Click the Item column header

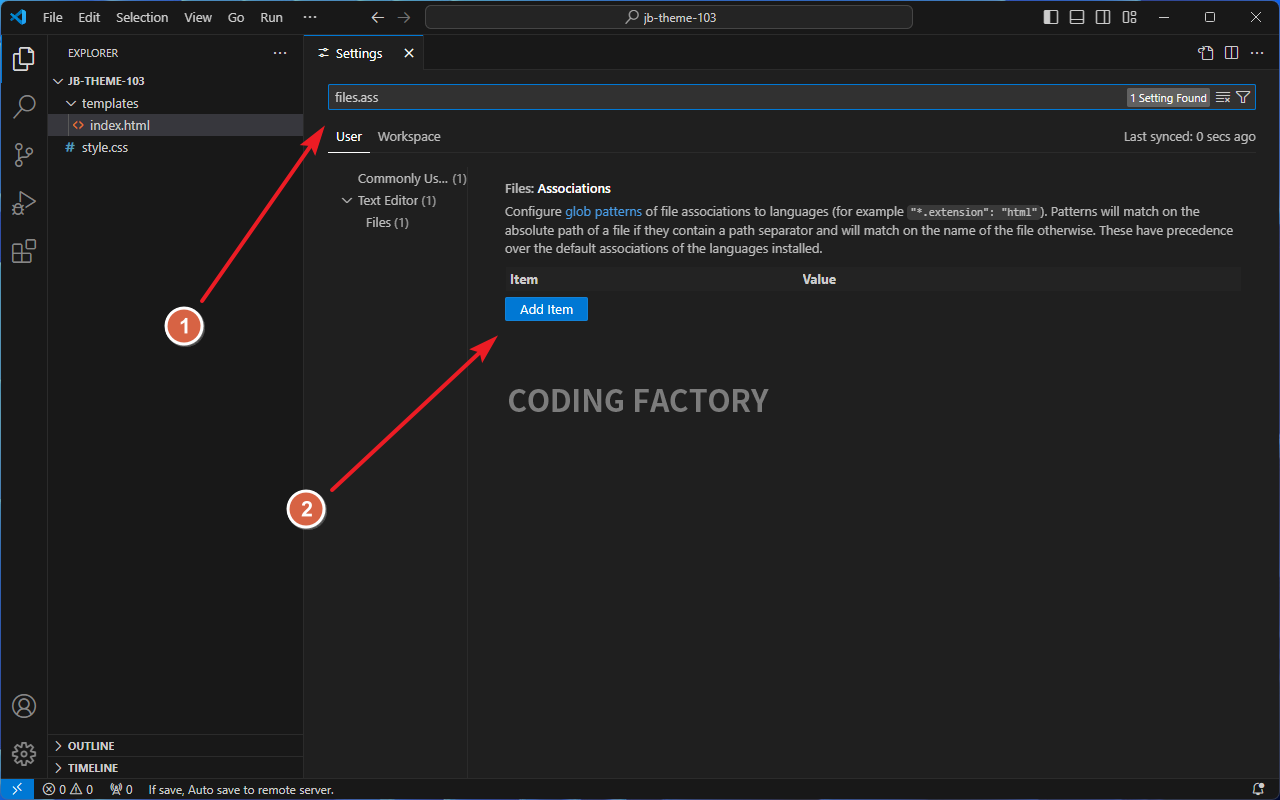click(x=524, y=279)
